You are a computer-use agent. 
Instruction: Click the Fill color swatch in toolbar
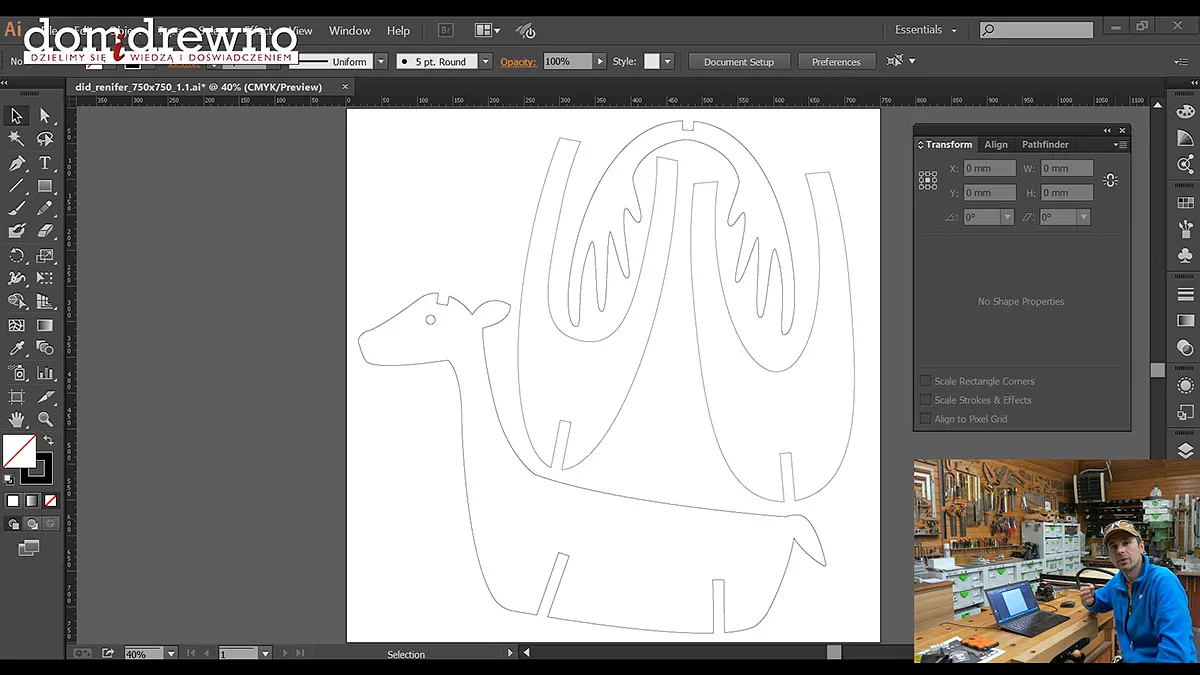(x=19, y=451)
